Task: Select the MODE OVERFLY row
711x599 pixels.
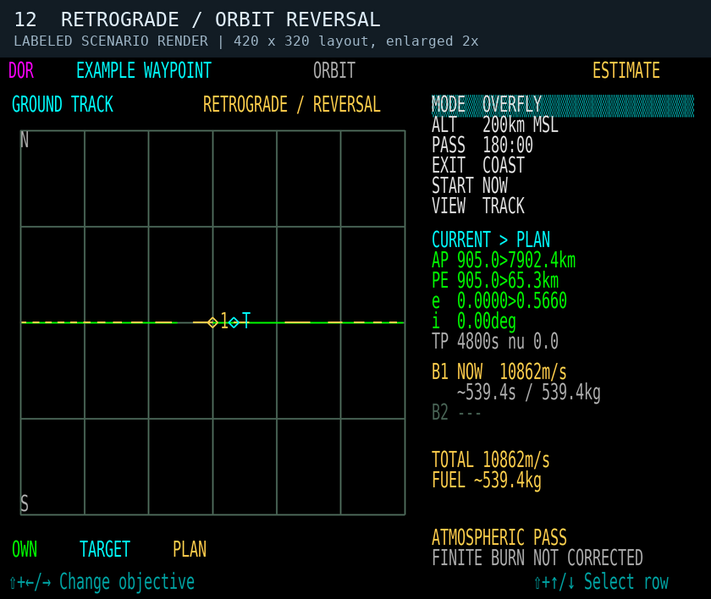Action: coord(563,105)
